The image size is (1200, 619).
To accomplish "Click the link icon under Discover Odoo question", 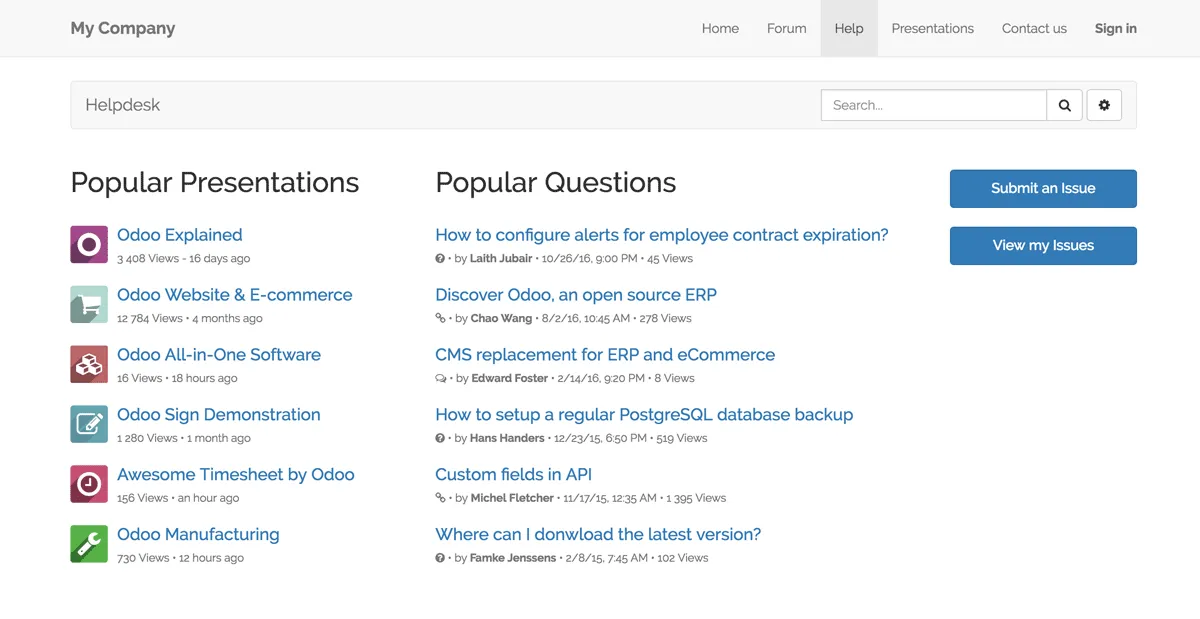I will tap(440, 318).
